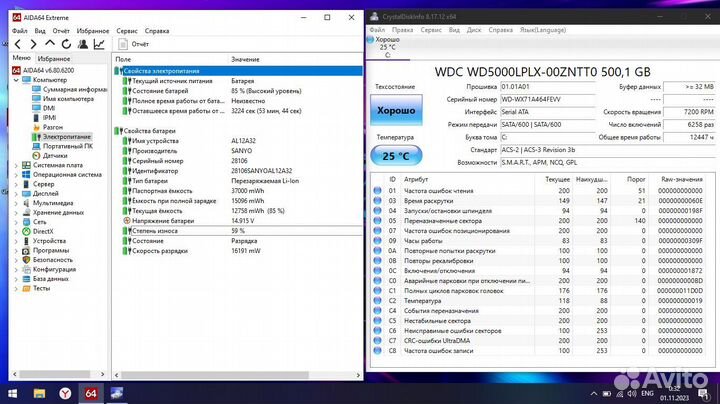Screen dimensions: 720x404
Task: Open Язык(Language) menu in CrystalDiskInfo
Action: tap(543, 30)
